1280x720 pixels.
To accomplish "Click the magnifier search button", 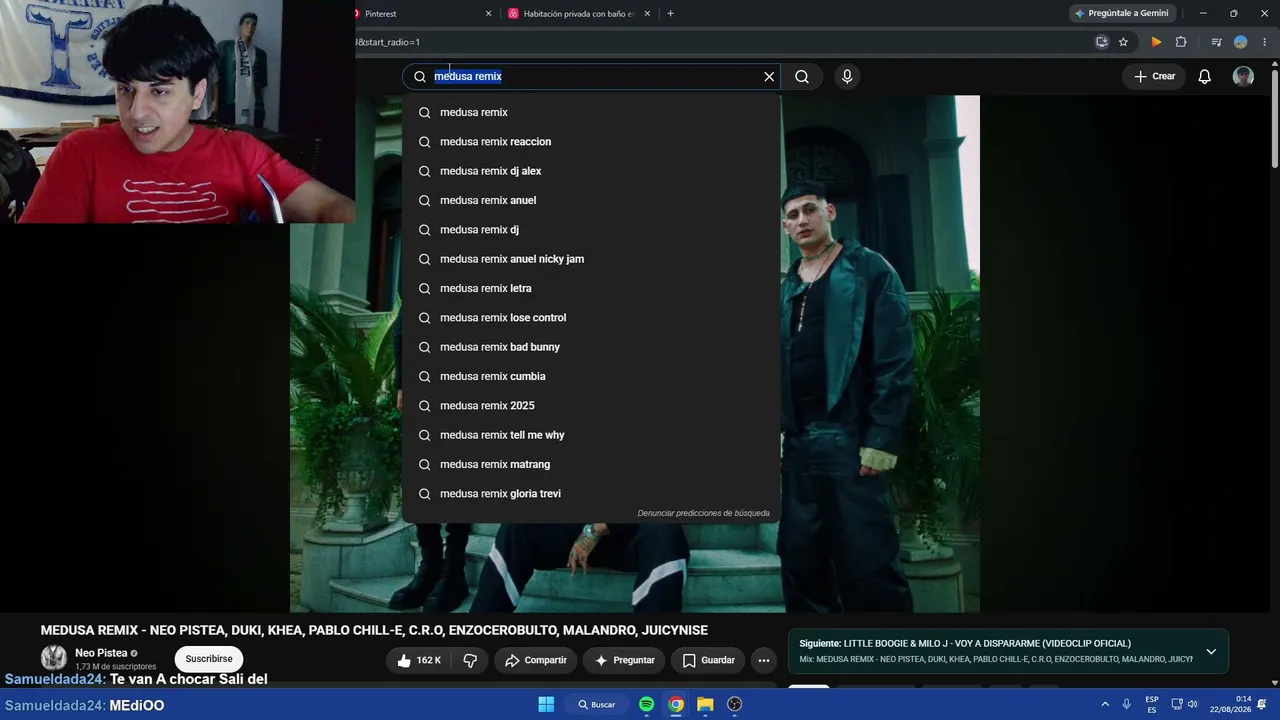I will click(x=802, y=76).
